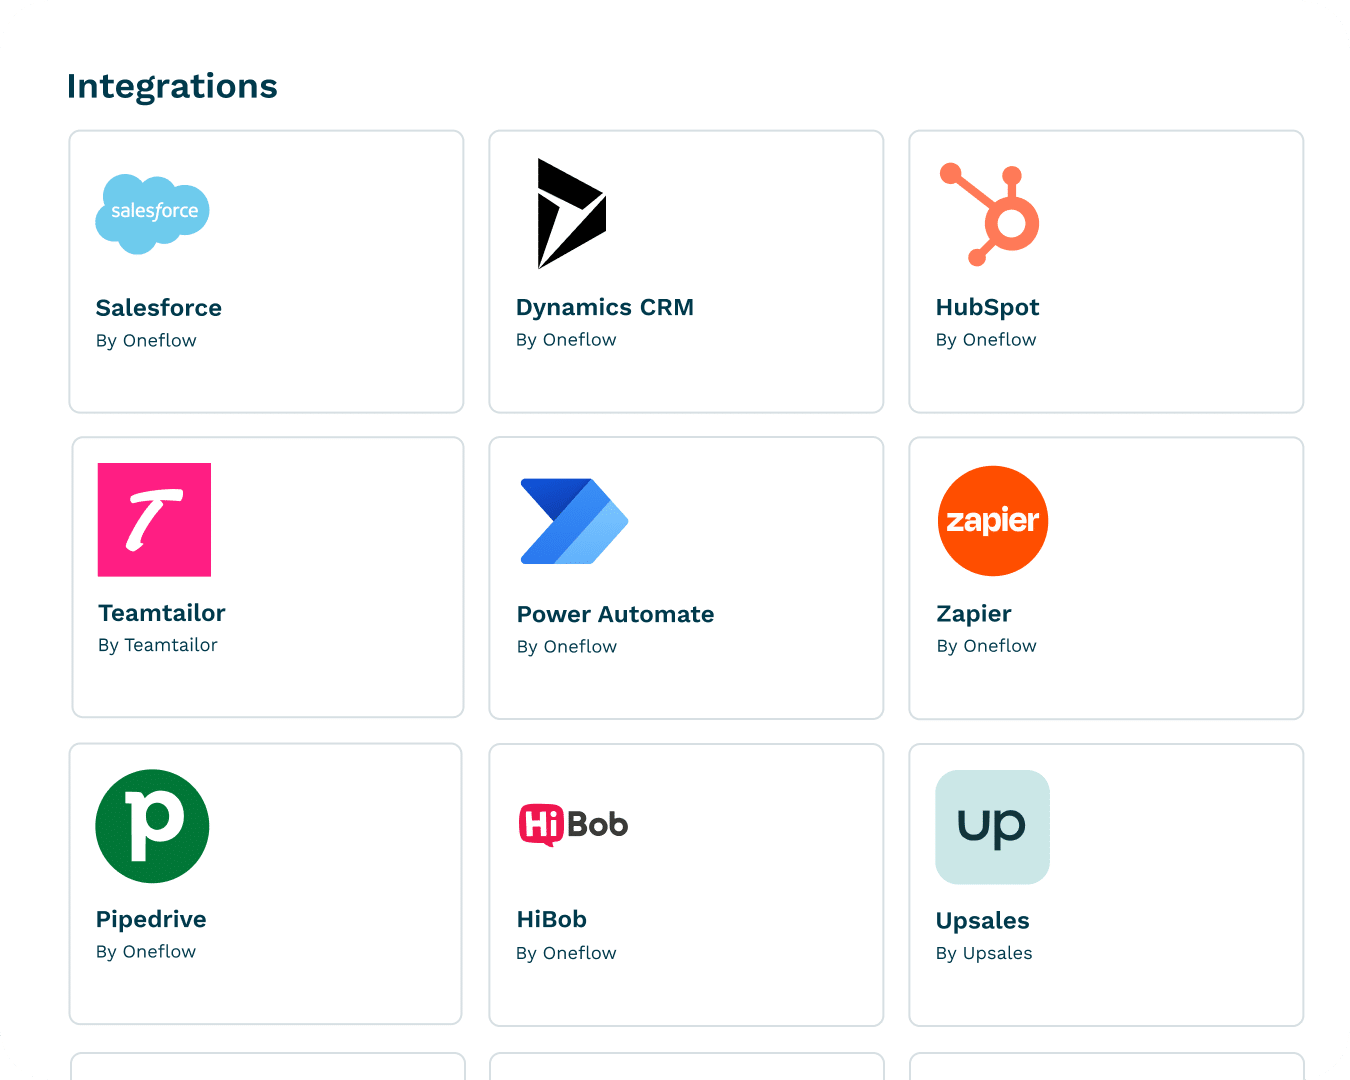The height and width of the screenshot is (1080, 1350).
Task: Click 'By Teamtailor' author label
Action: pos(158,645)
